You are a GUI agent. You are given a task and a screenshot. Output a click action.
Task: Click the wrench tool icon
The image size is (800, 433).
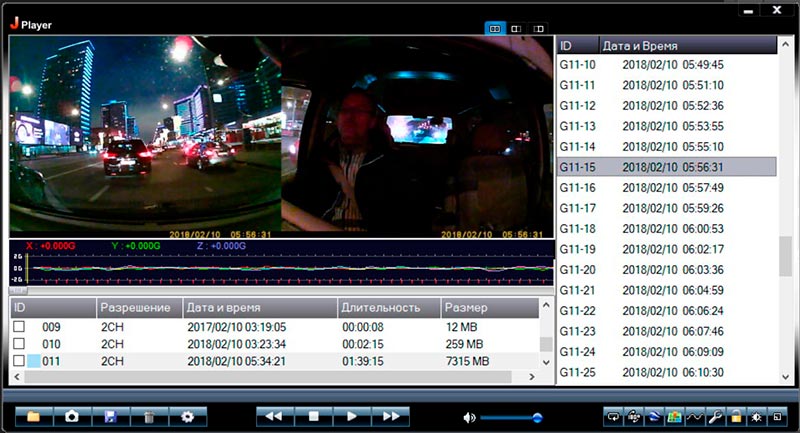(714, 416)
